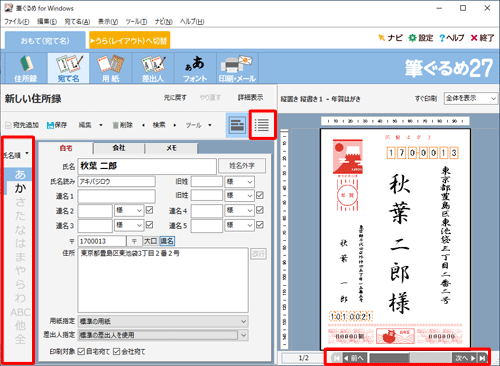This screenshot has height=366, width=500.
Task: Toggle 連名4 checkbox
Action: [260, 210]
